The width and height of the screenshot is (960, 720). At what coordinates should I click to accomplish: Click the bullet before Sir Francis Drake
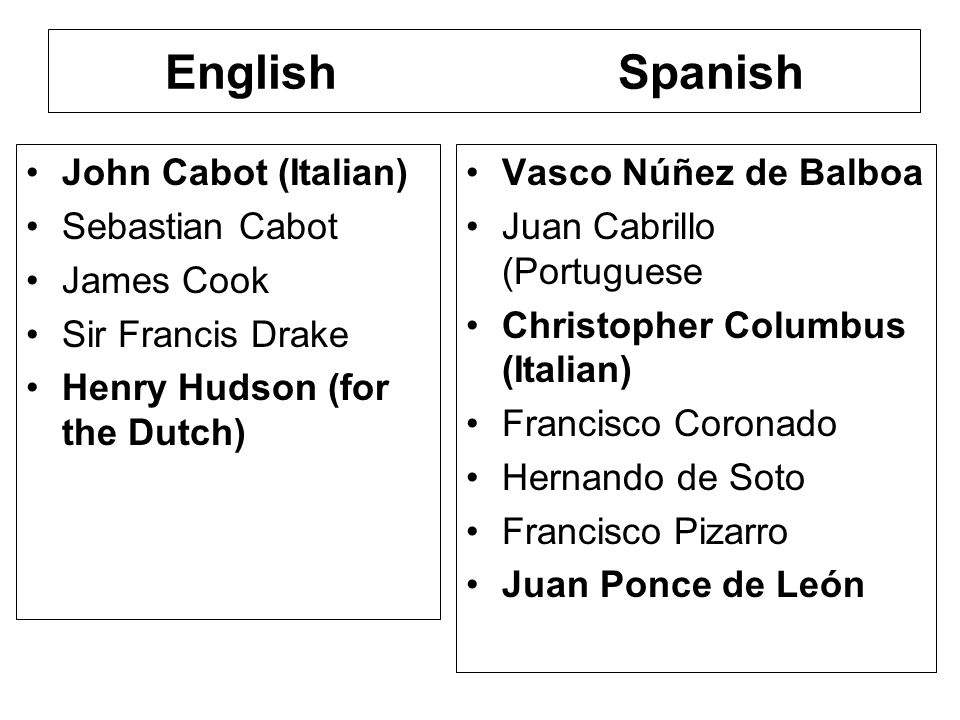(x=32, y=334)
